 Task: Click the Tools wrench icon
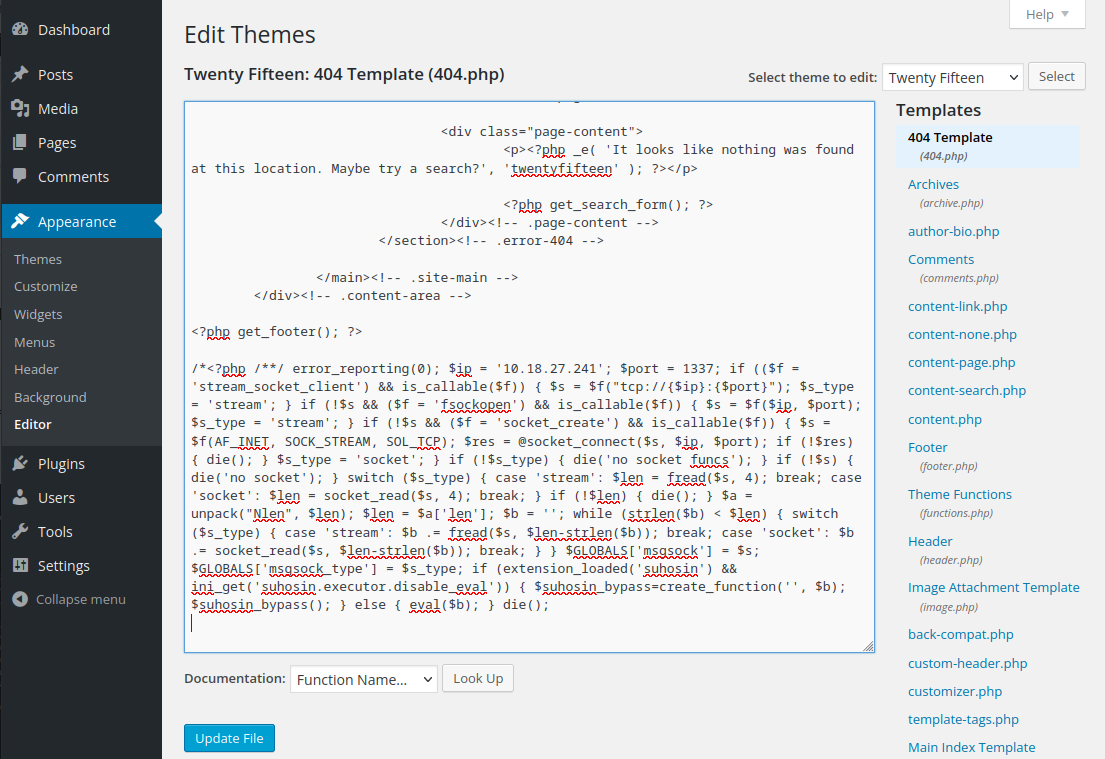(20, 531)
